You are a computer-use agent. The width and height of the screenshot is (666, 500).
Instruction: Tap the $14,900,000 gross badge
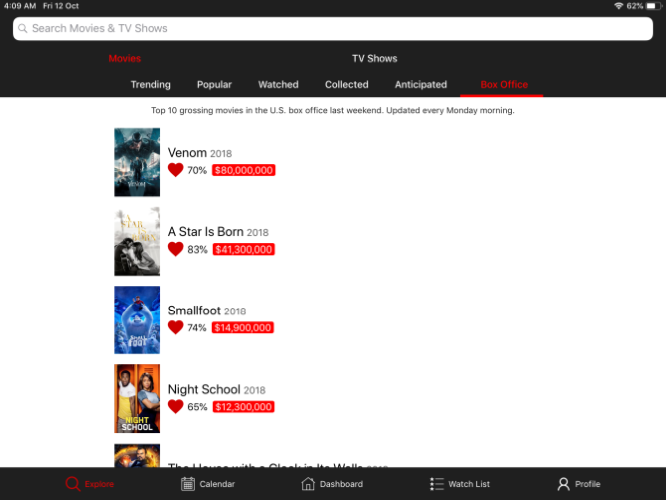click(x=243, y=328)
